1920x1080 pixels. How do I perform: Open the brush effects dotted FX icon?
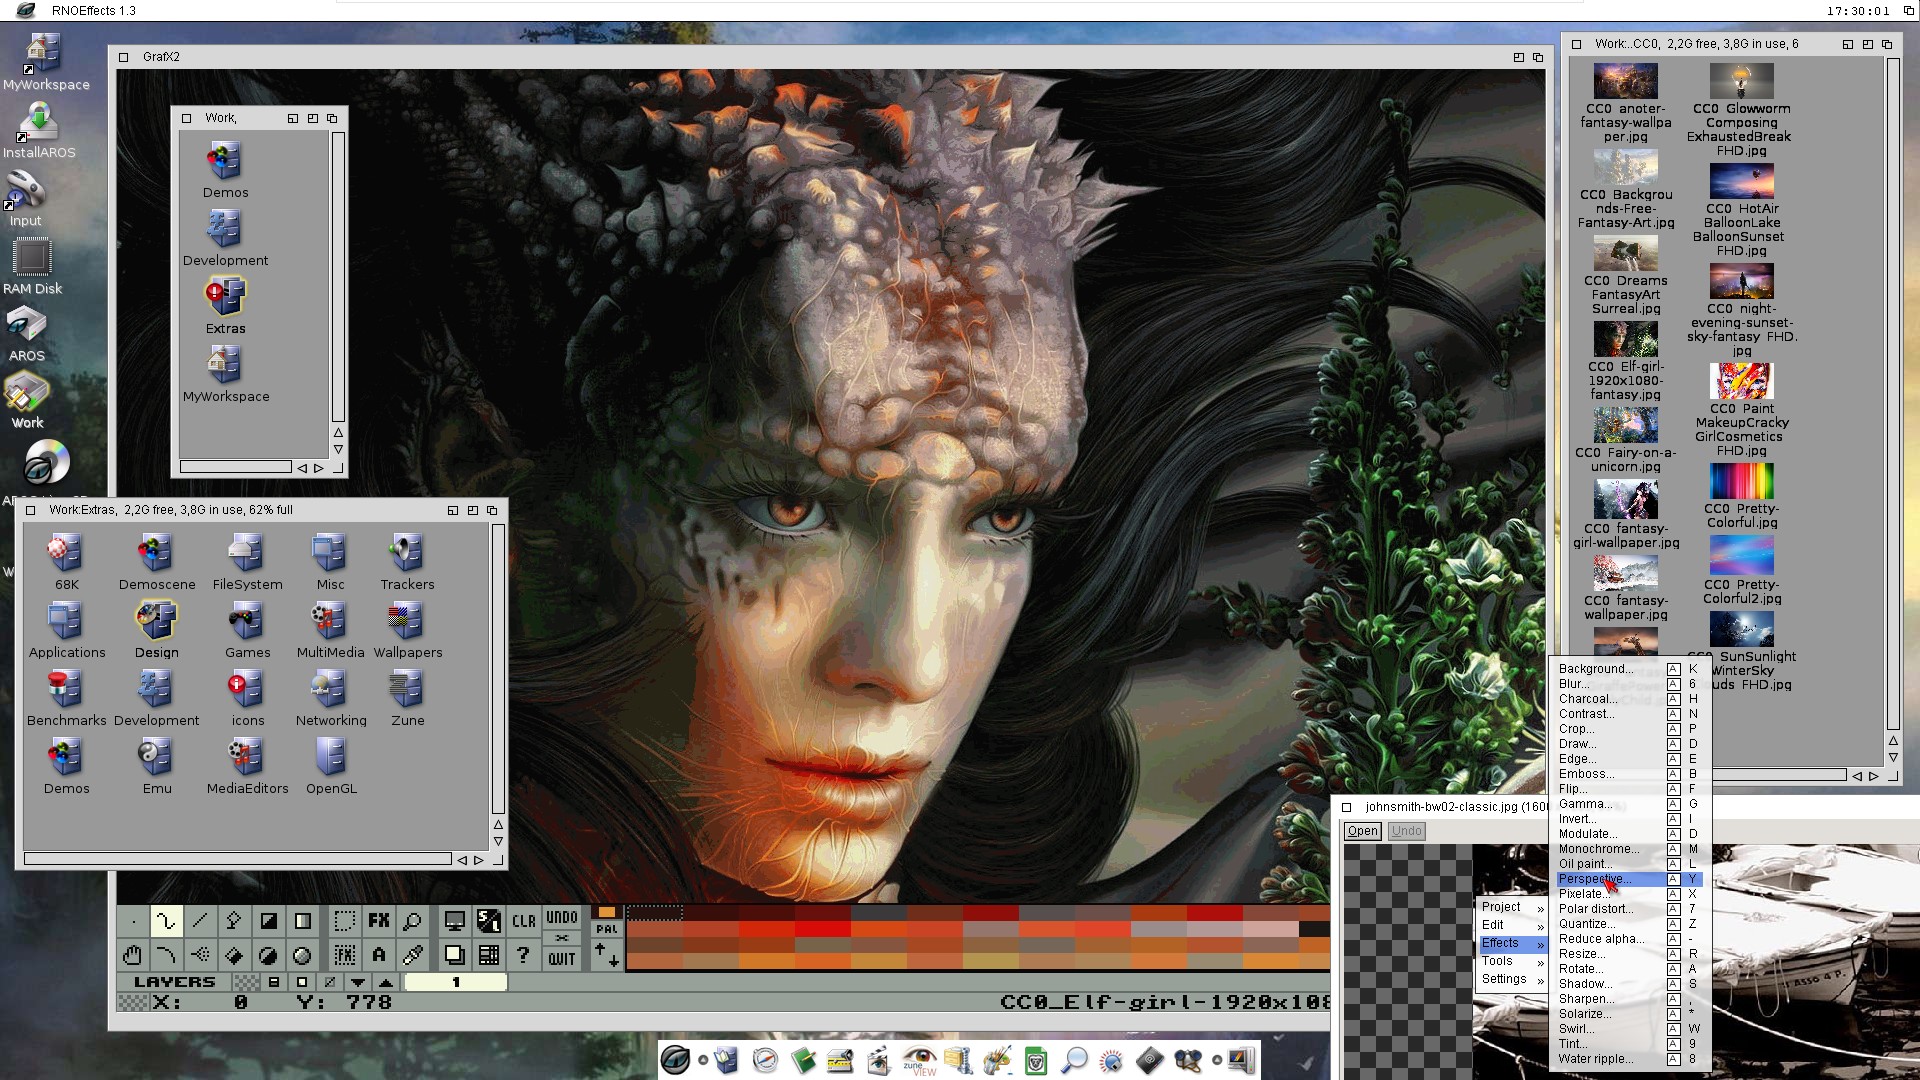click(x=345, y=955)
